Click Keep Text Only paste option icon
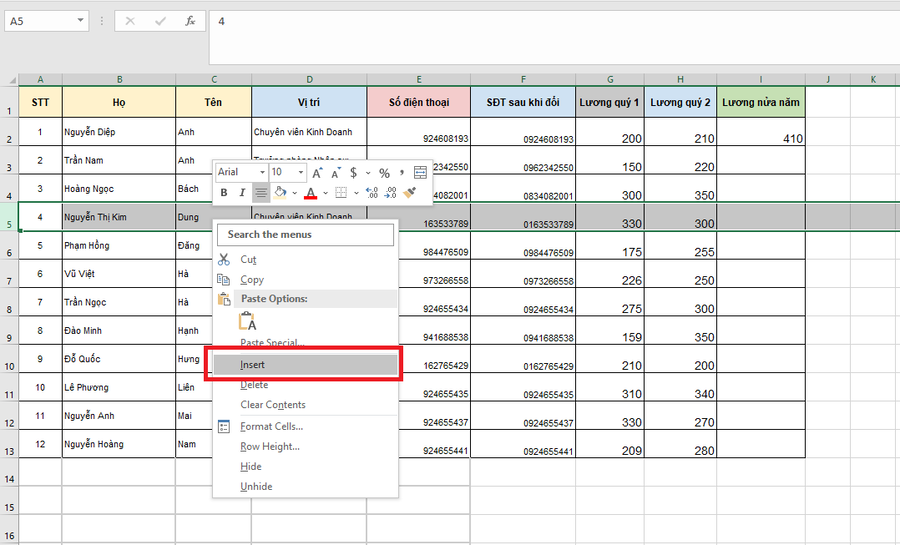900x545 pixels. point(247,321)
